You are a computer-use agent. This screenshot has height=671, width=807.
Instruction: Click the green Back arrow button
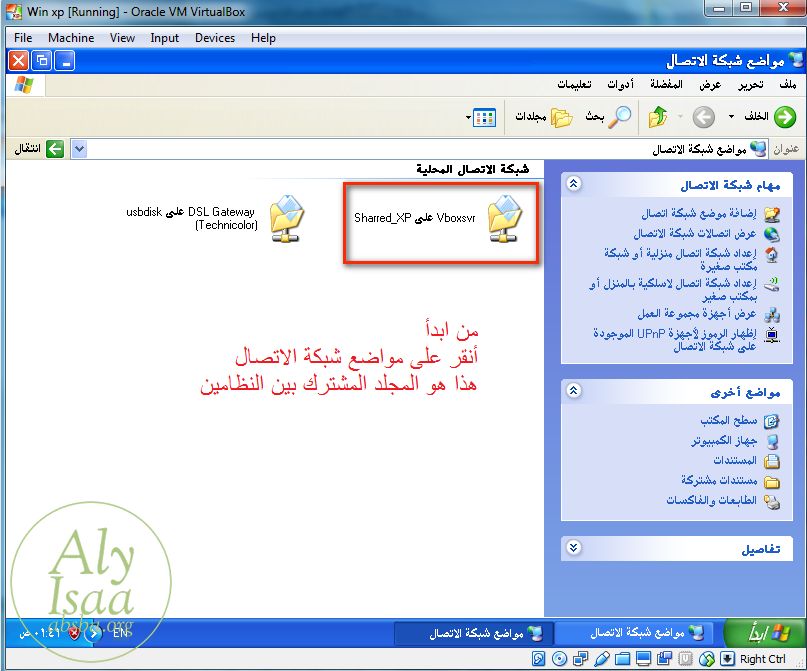pyautogui.click(x=785, y=117)
